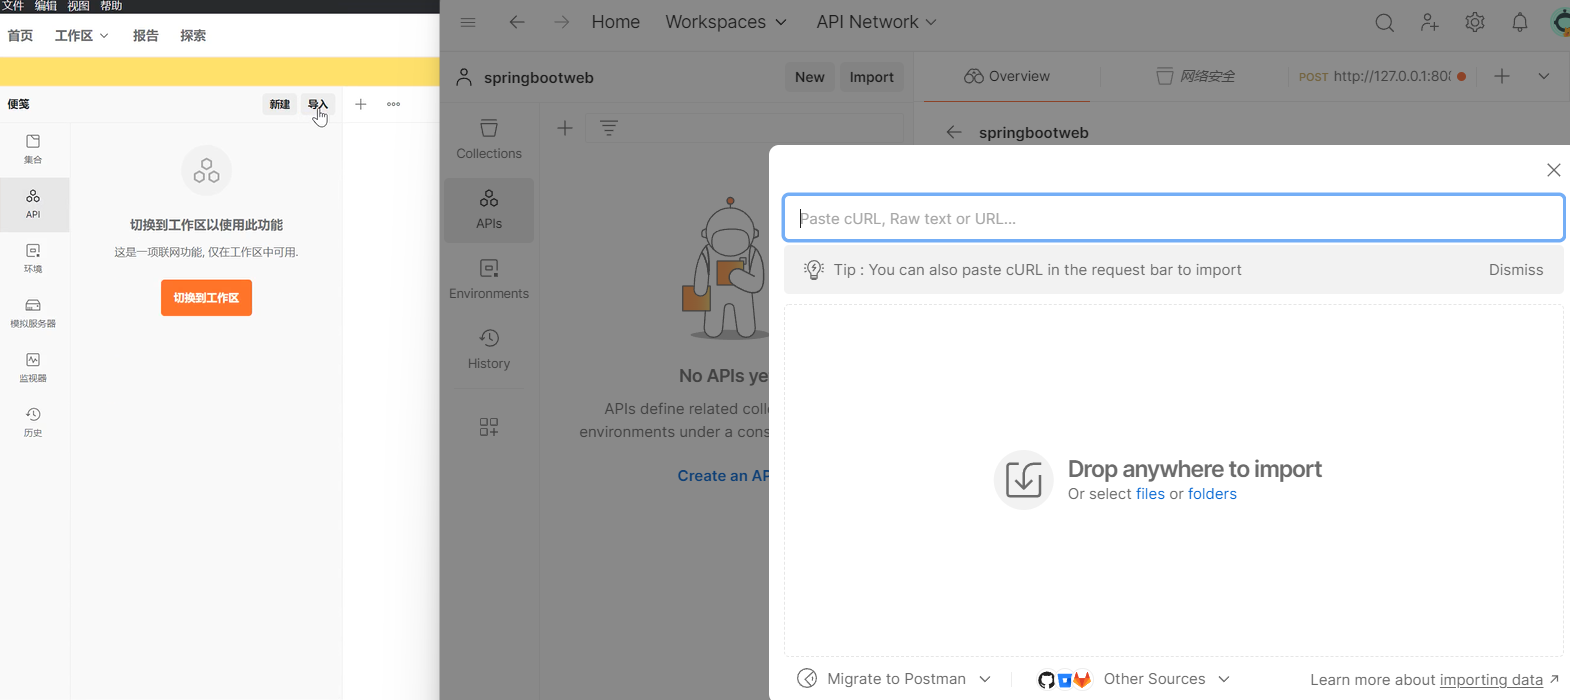
Task: Click the springbootweb workspace name
Action: [539, 78]
